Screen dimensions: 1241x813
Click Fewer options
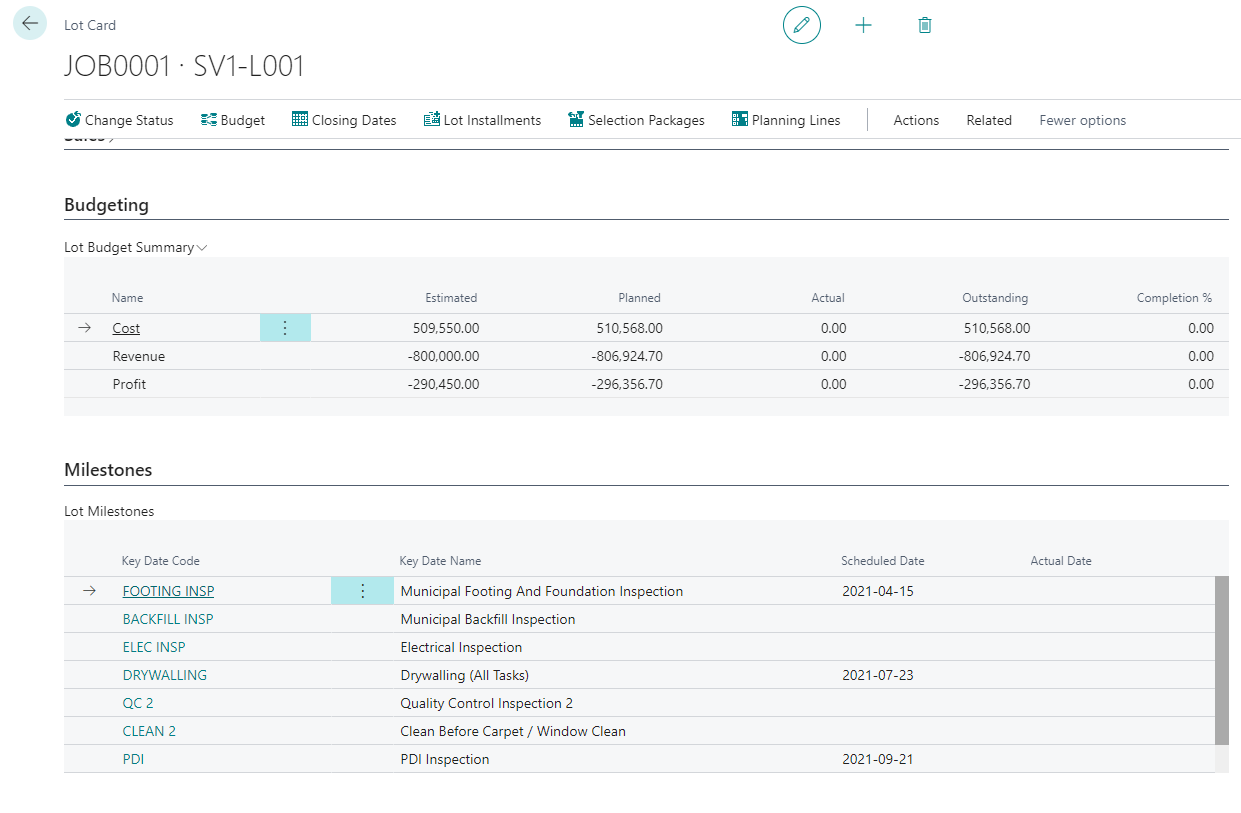click(1082, 120)
